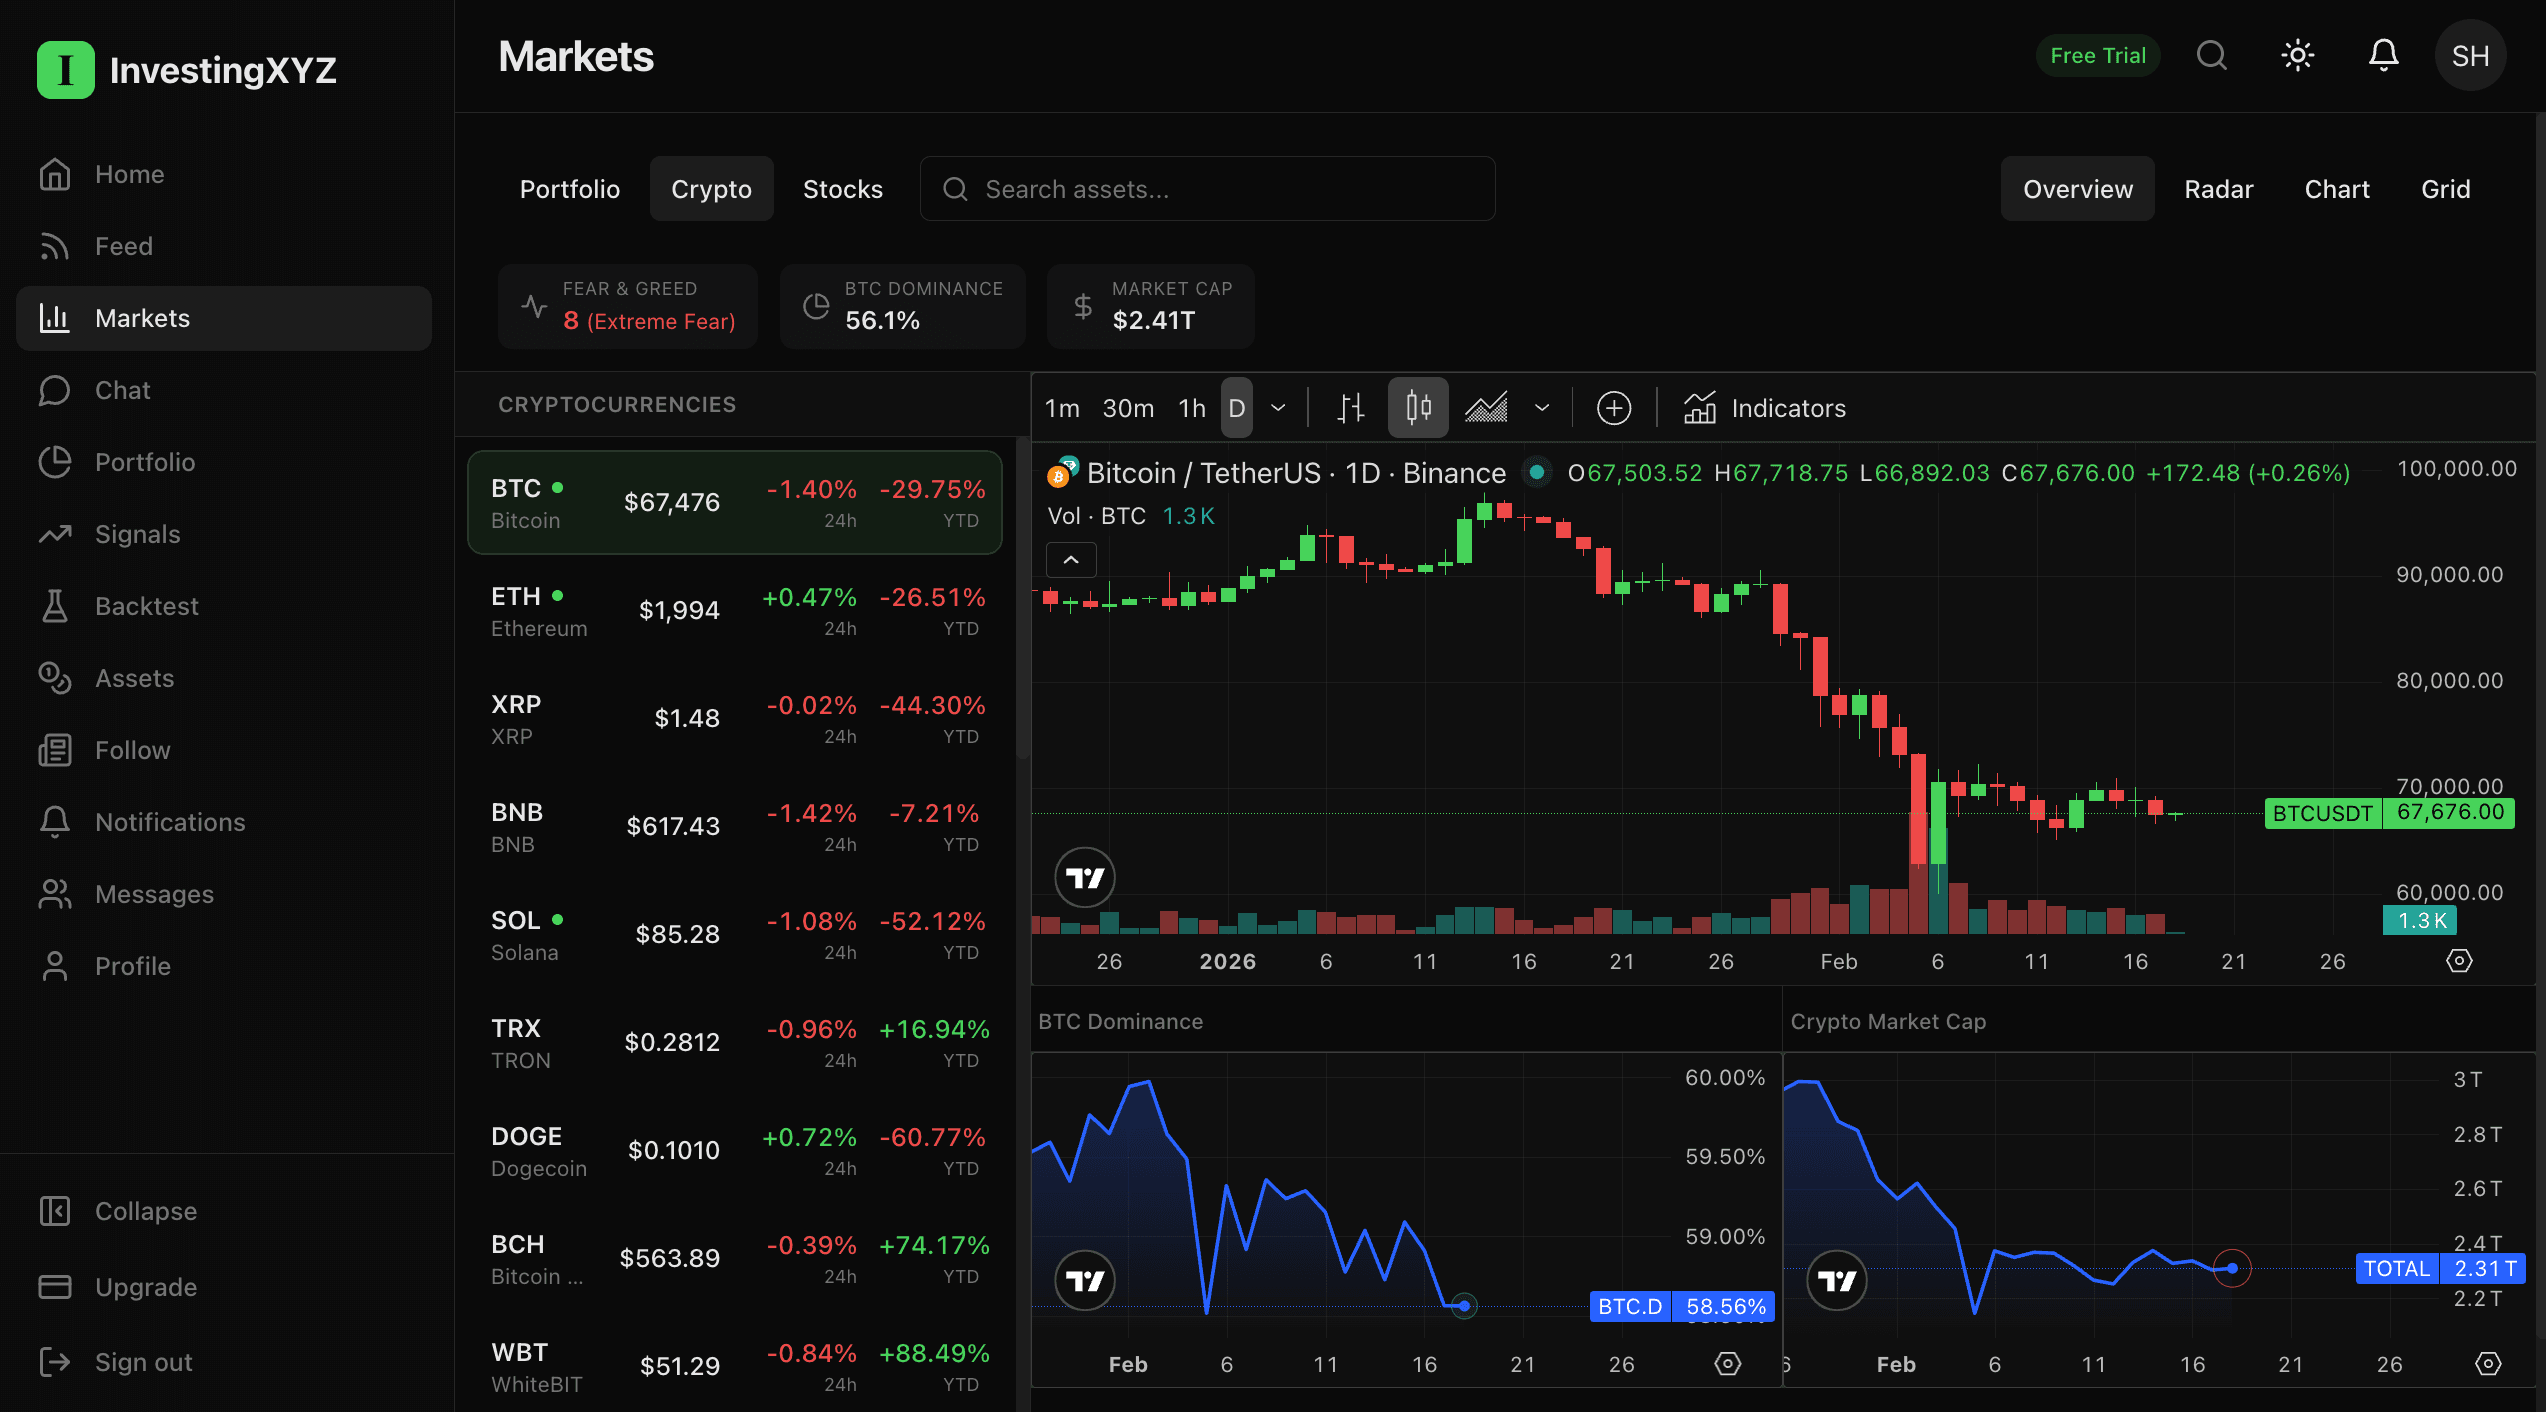Click the TradingView logo on the BTC chart

tap(1085, 877)
